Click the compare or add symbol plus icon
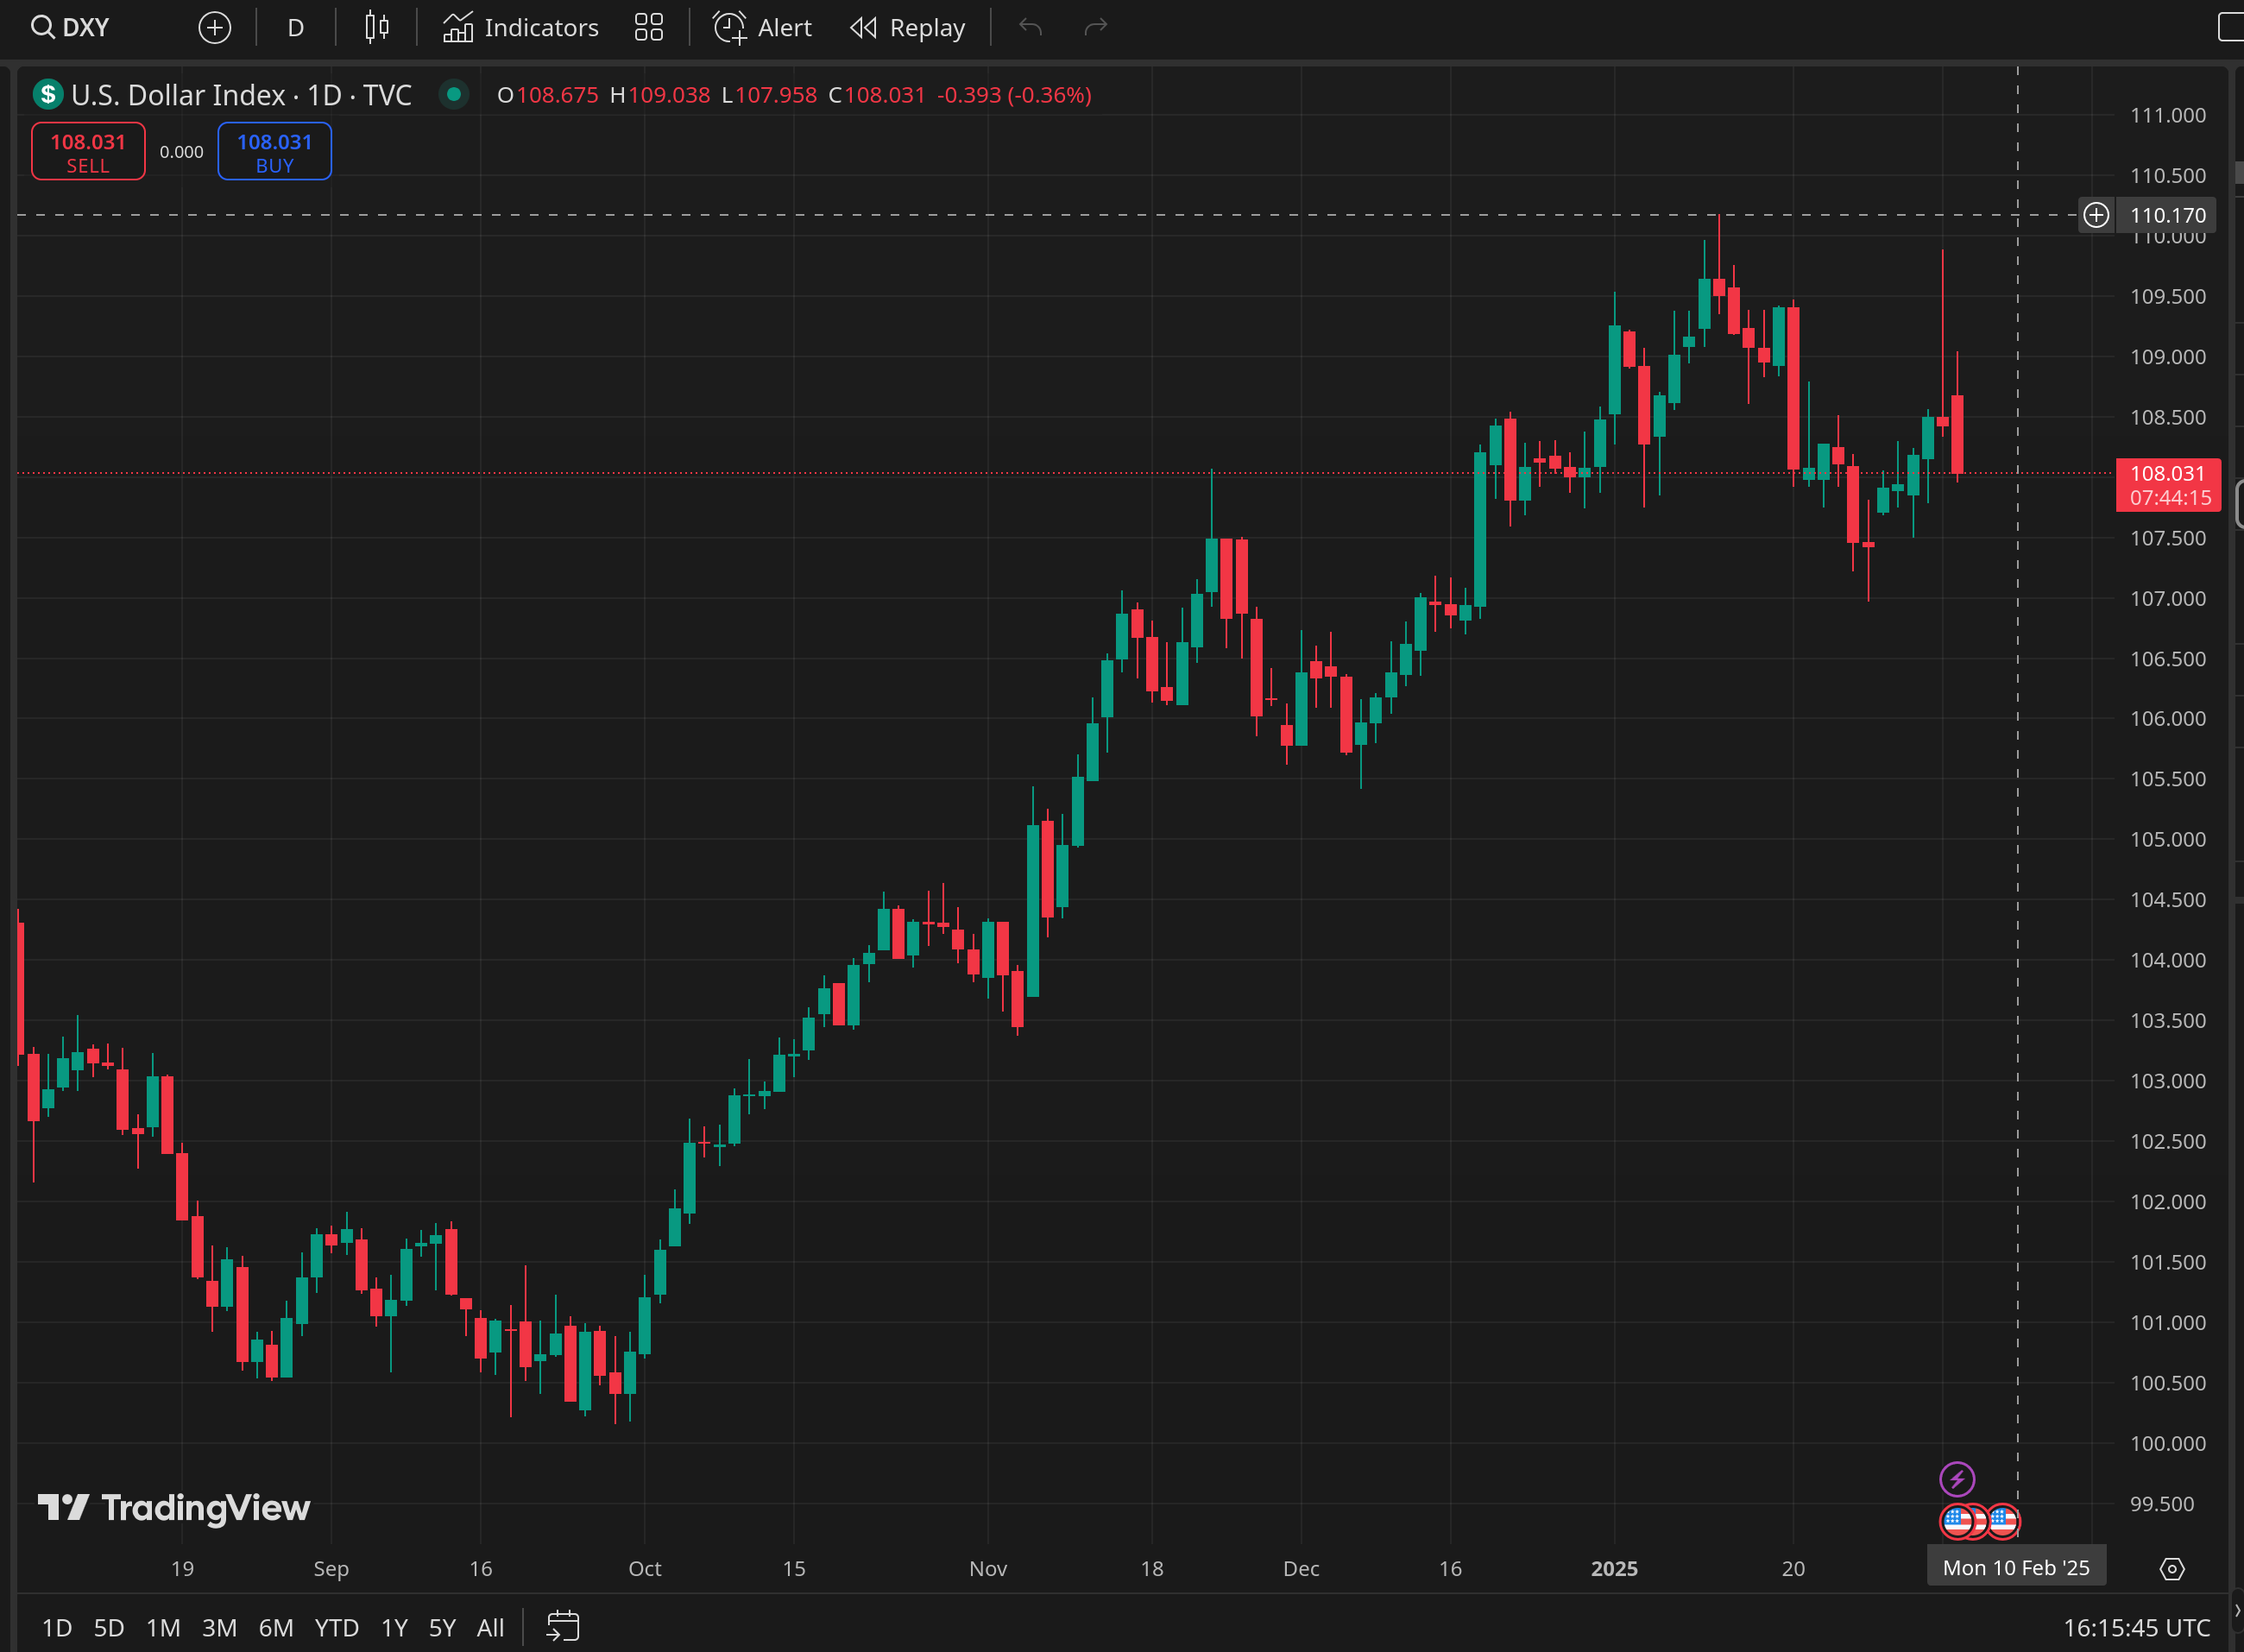Viewport: 2244px width, 1652px height. pyautogui.click(x=214, y=28)
